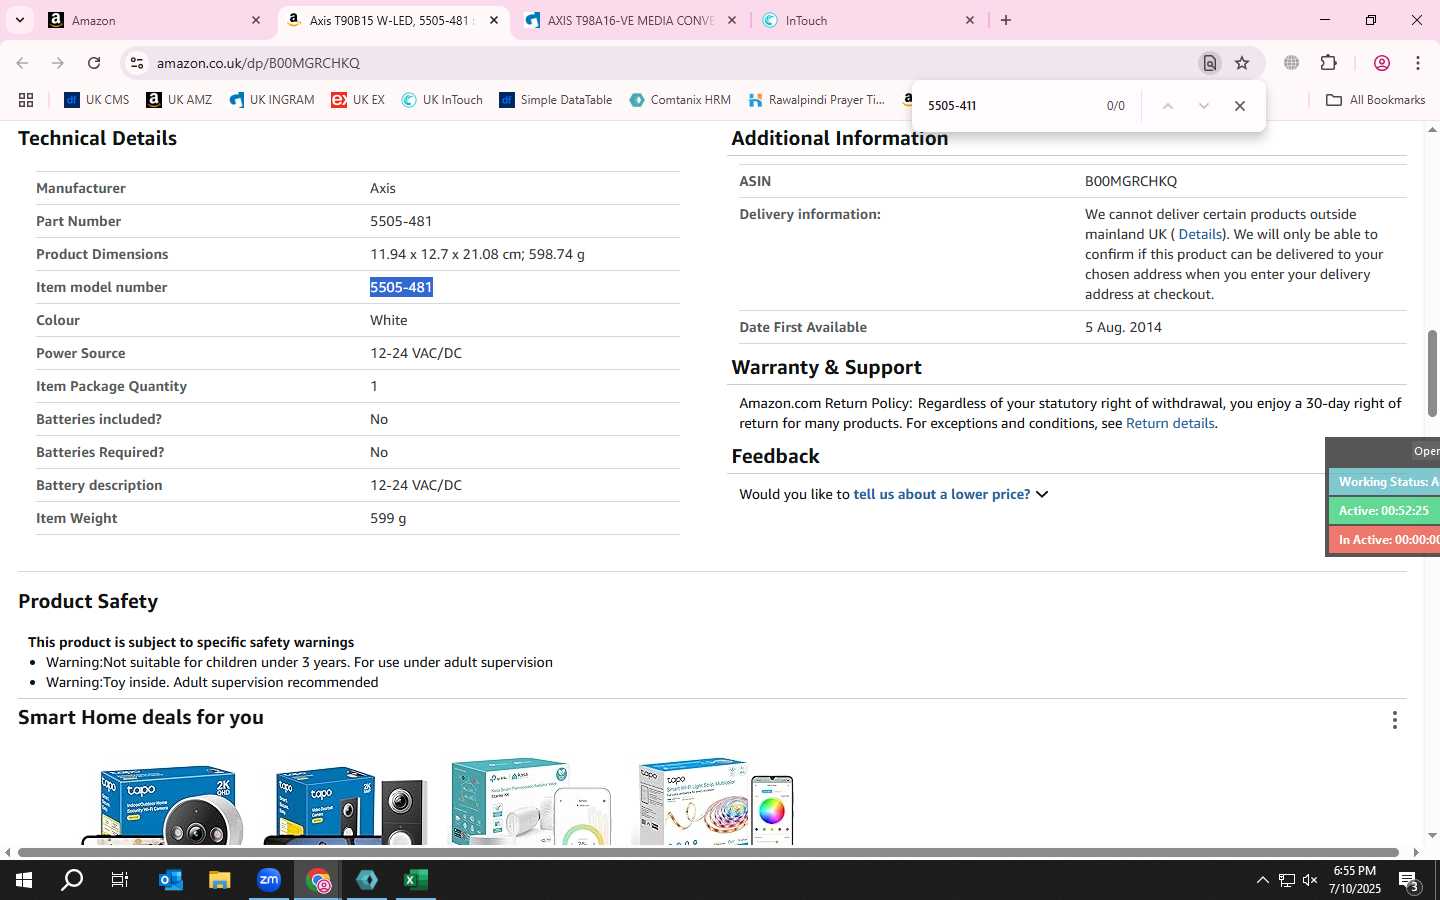Switch to the InTouch tab
The height and width of the screenshot is (900, 1440).
(869, 20)
